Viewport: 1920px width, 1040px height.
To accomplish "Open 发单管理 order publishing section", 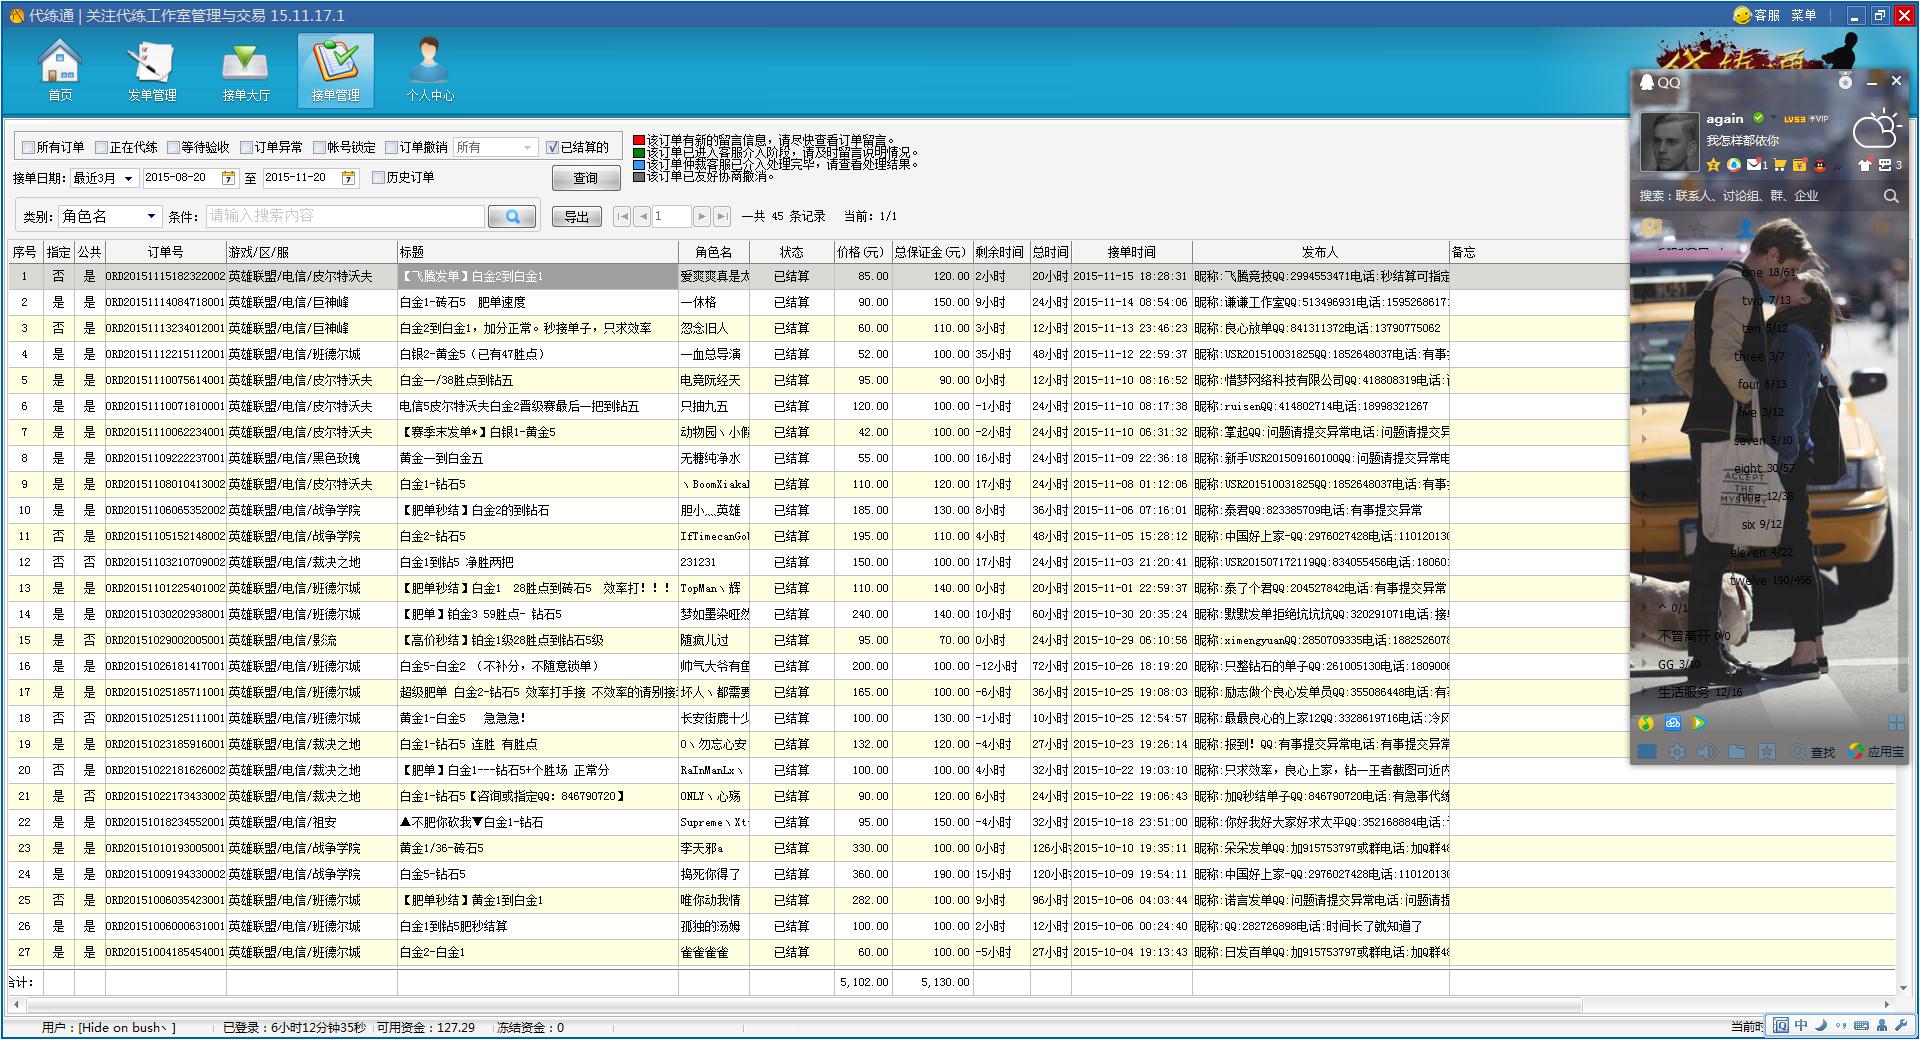I will (x=152, y=70).
